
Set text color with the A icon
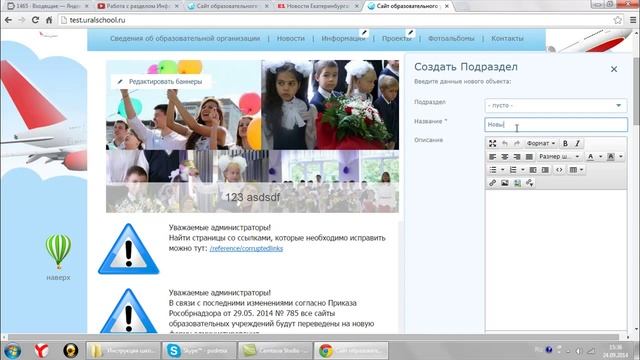click(591, 157)
